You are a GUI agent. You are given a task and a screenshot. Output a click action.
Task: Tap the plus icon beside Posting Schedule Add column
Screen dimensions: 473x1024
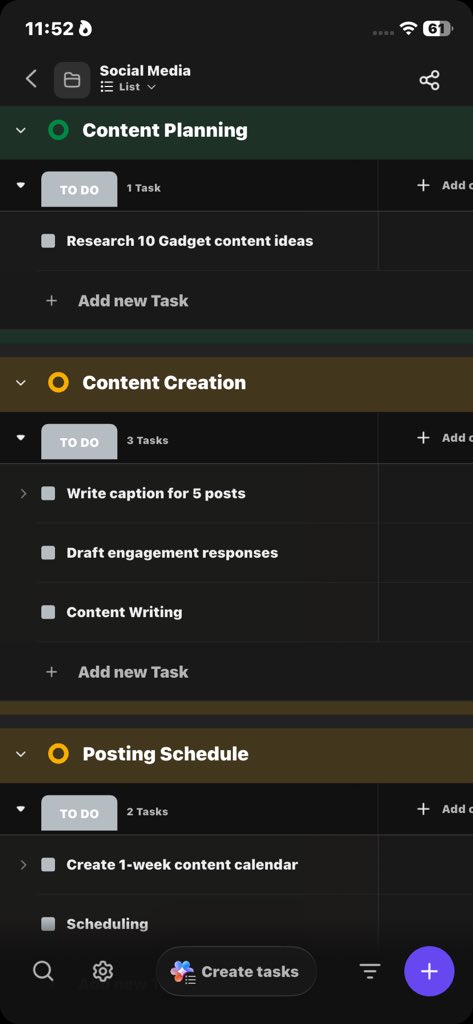coord(423,809)
